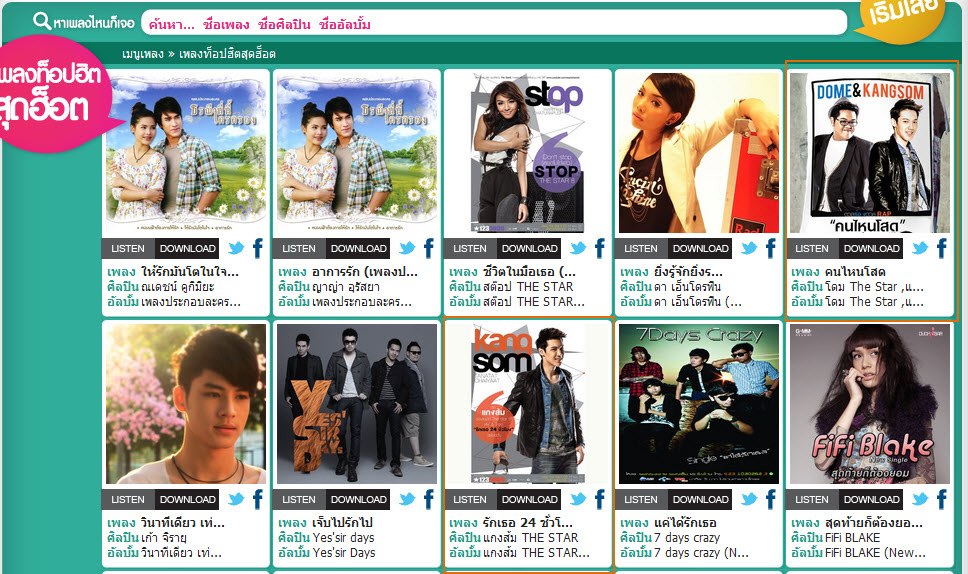Download ชีวิตในมือเธอ by Stop
968x574 pixels.
529,249
